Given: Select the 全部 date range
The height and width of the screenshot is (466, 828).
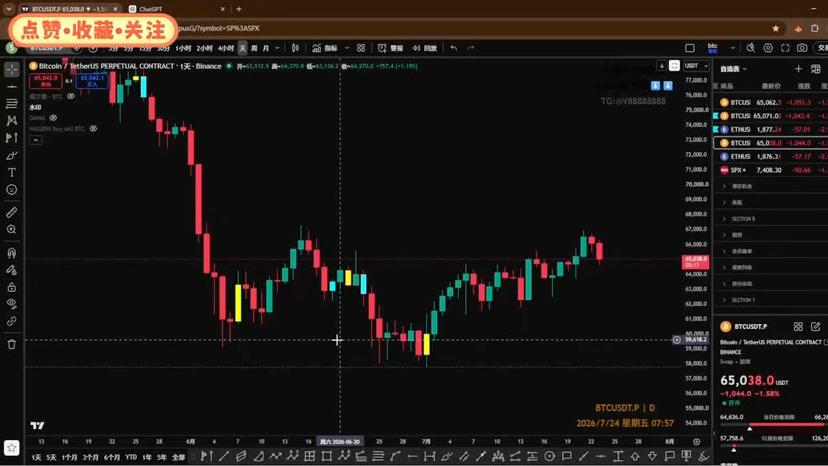Looking at the screenshot, I should (178, 458).
